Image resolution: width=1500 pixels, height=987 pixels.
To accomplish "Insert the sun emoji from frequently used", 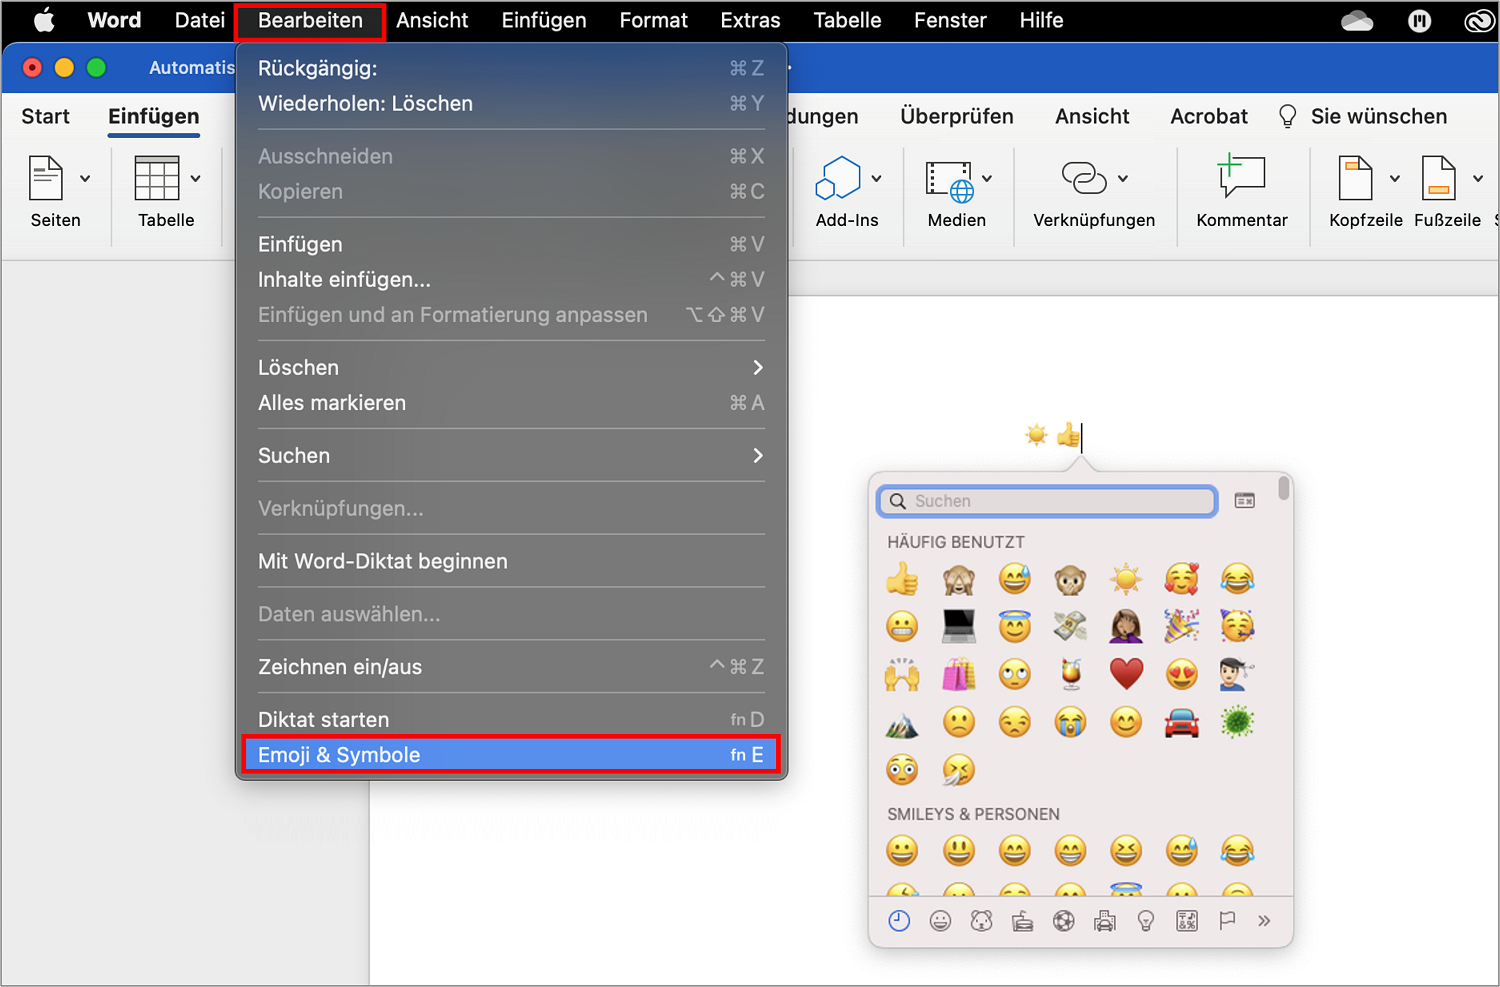I will (x=1126, y=578).
